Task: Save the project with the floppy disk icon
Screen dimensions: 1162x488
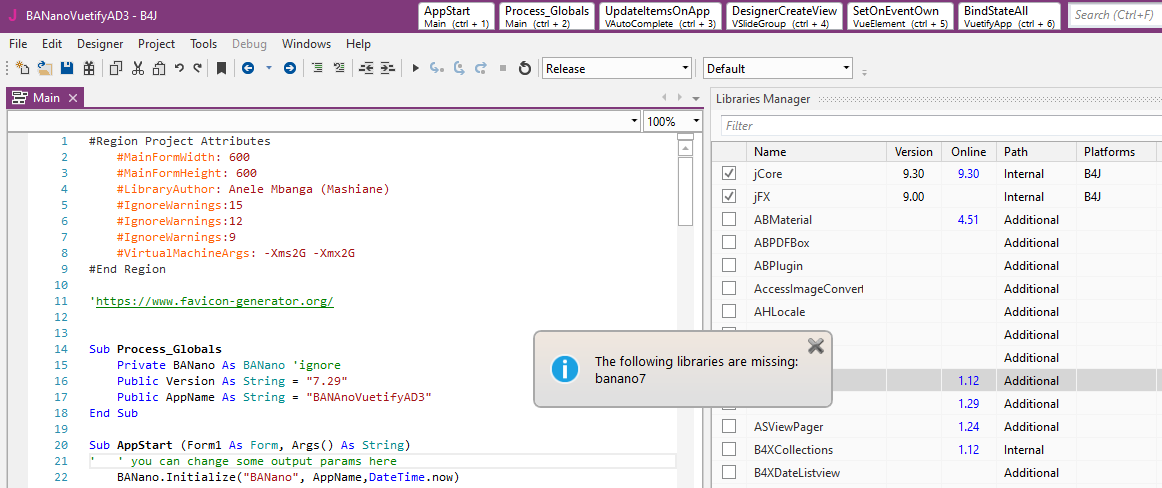Action: click(67, 68)
